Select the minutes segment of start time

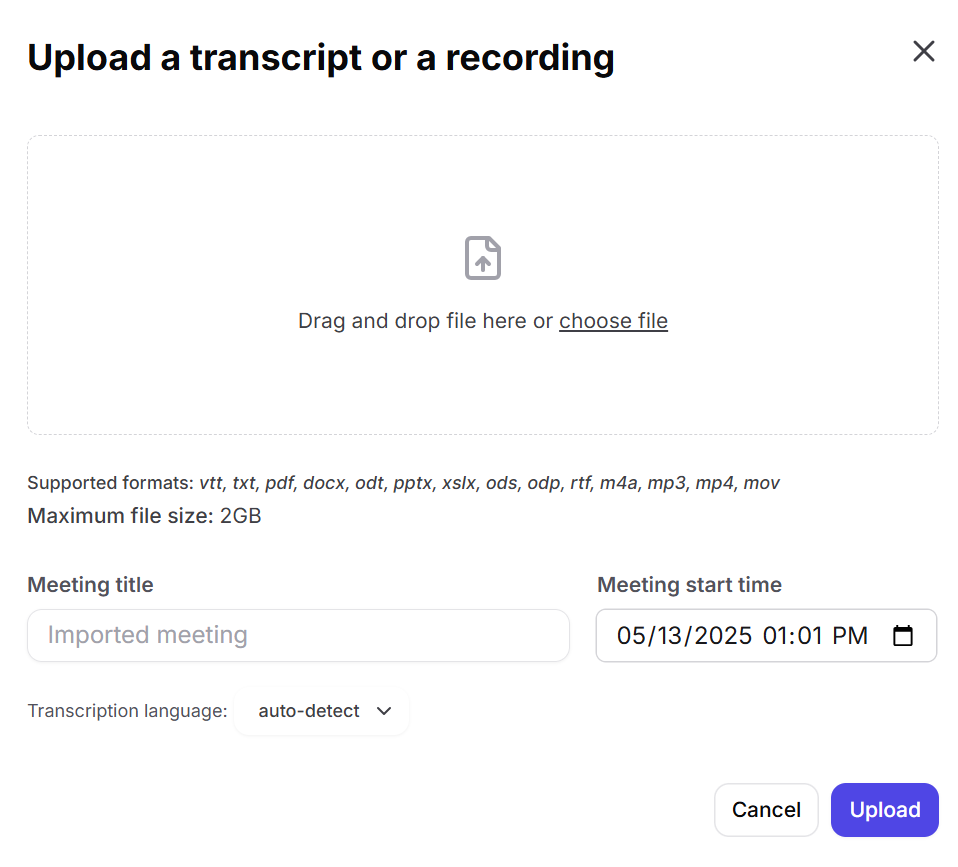[x=809, y=636]
